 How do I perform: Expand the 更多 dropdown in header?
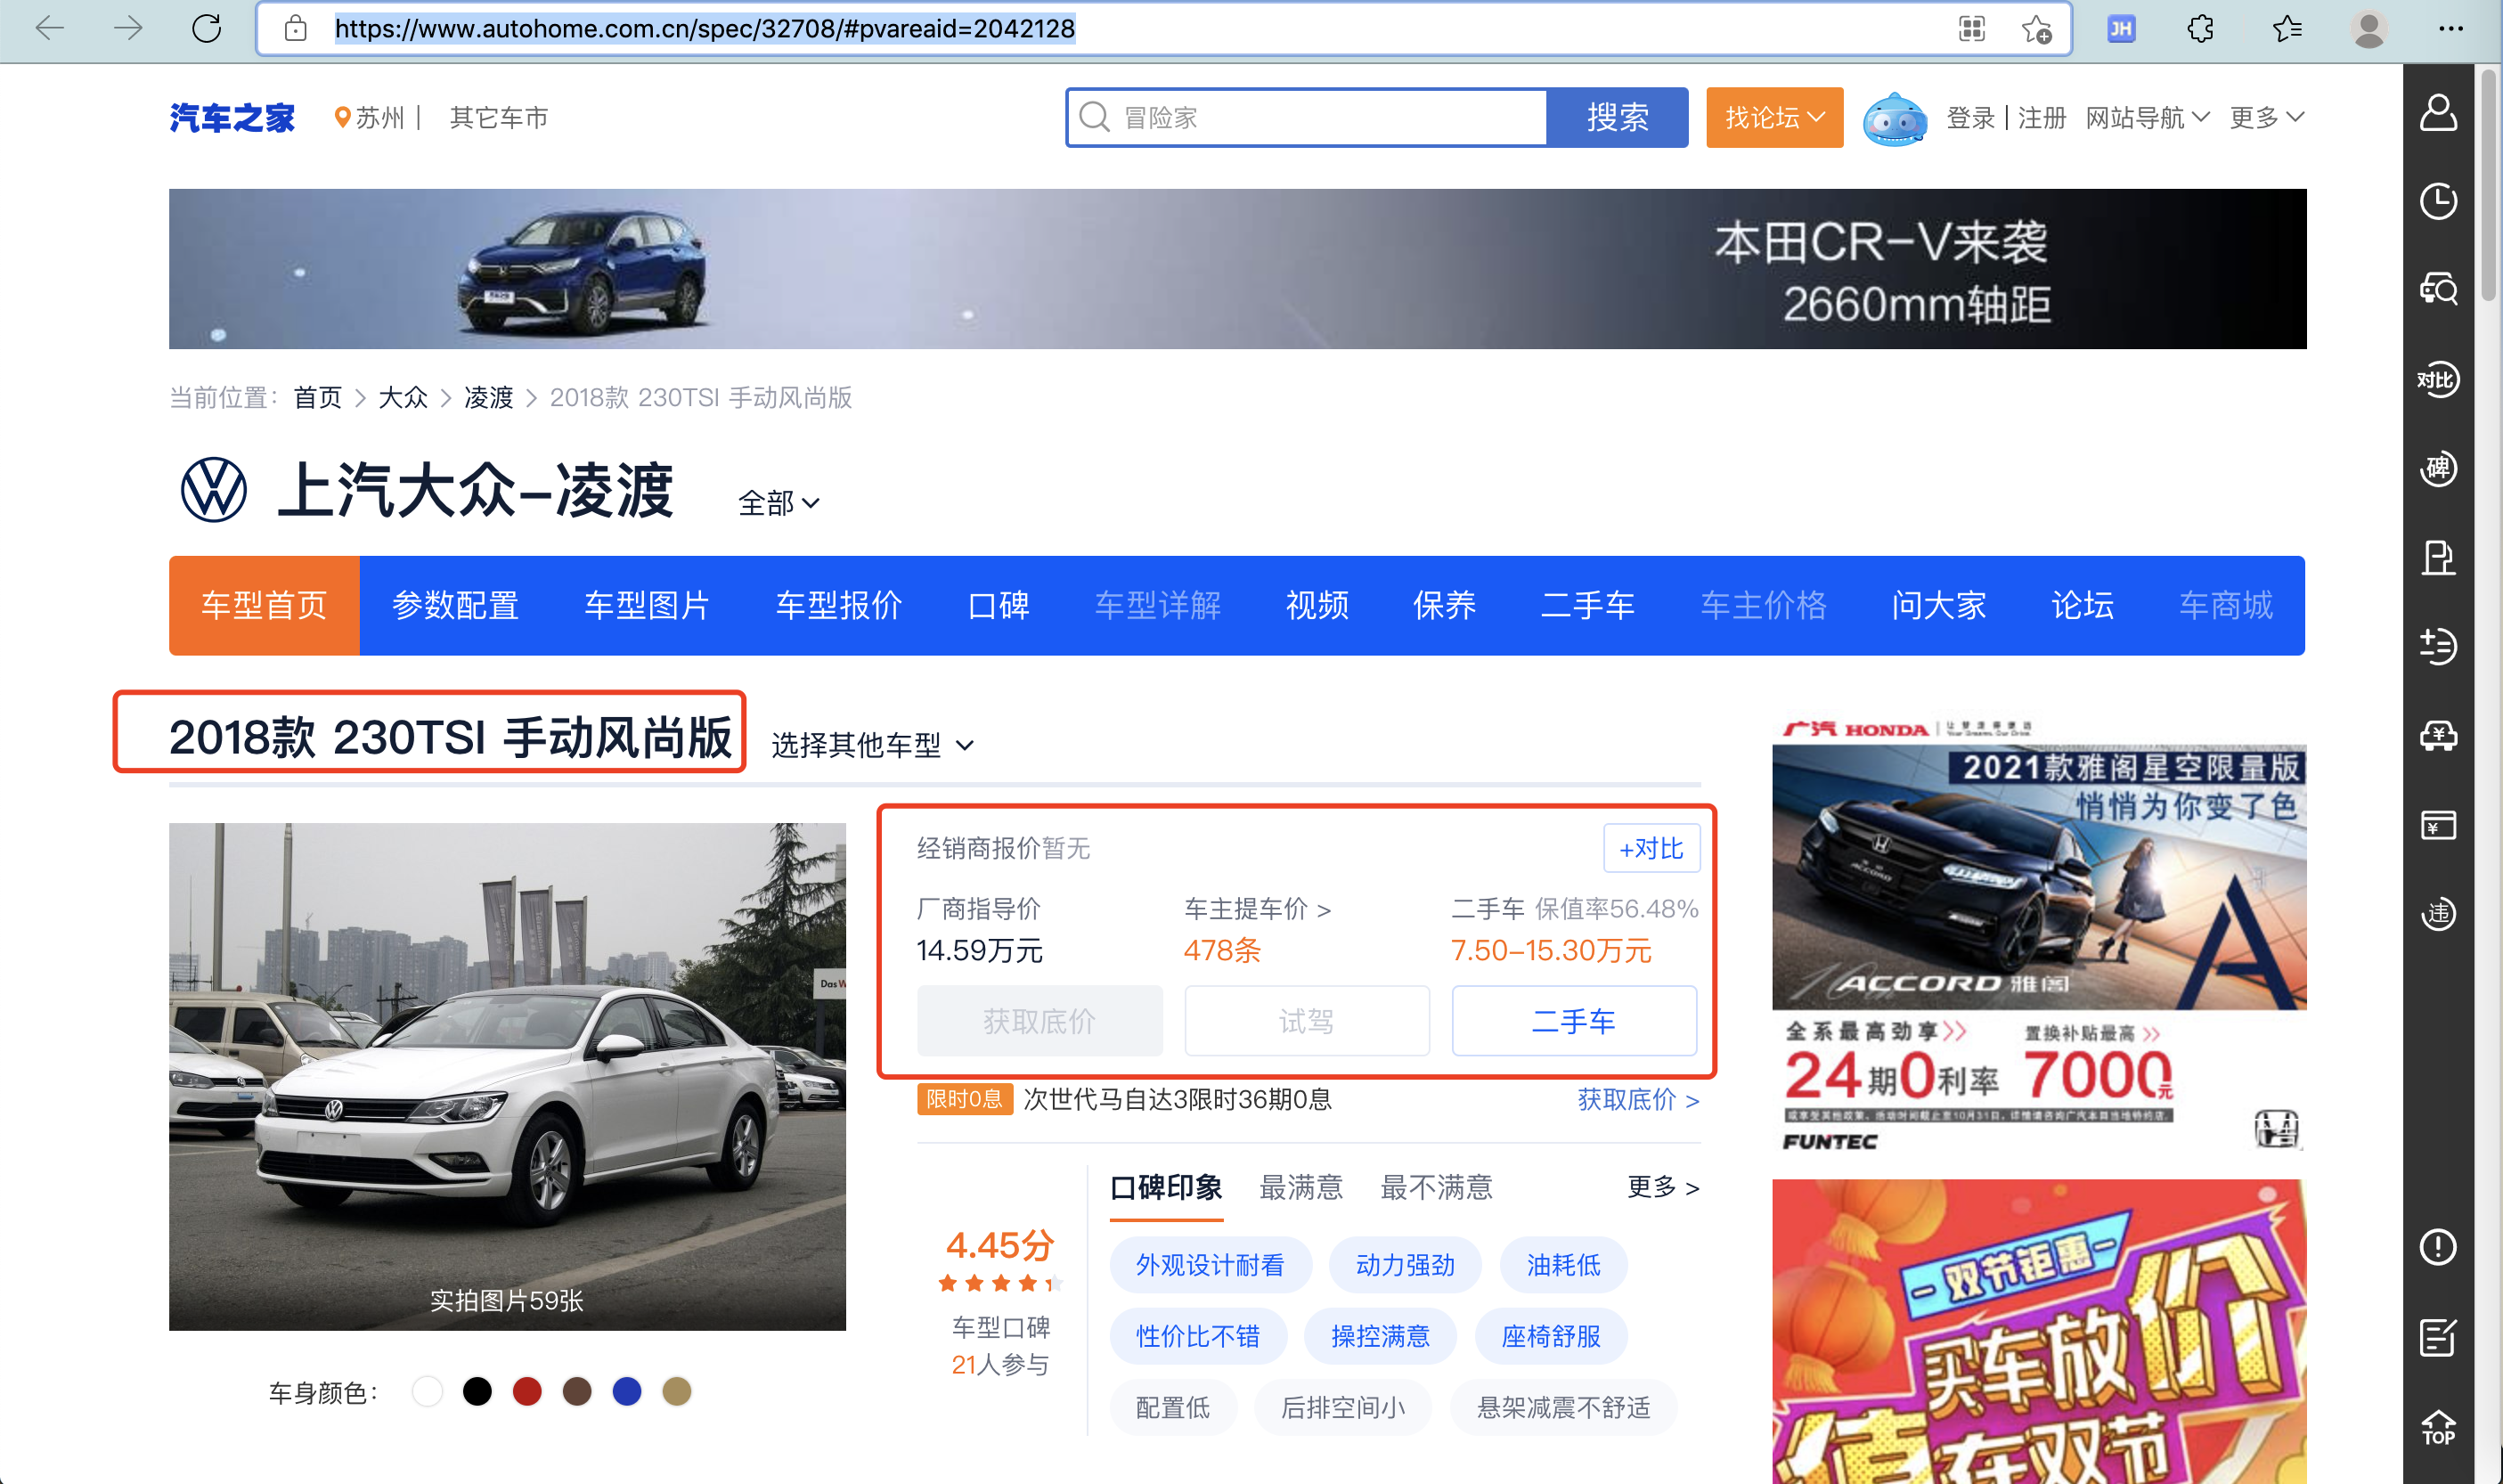[x=2266, y=117]
